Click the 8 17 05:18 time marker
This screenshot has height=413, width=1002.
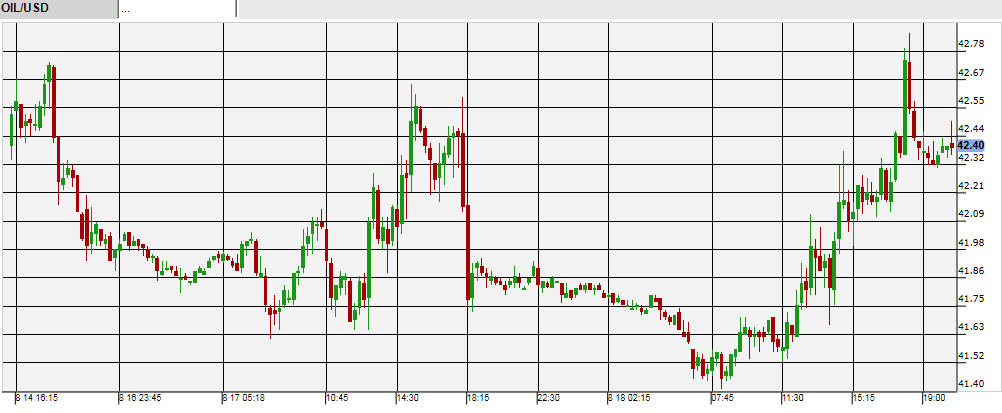(243, 398)
